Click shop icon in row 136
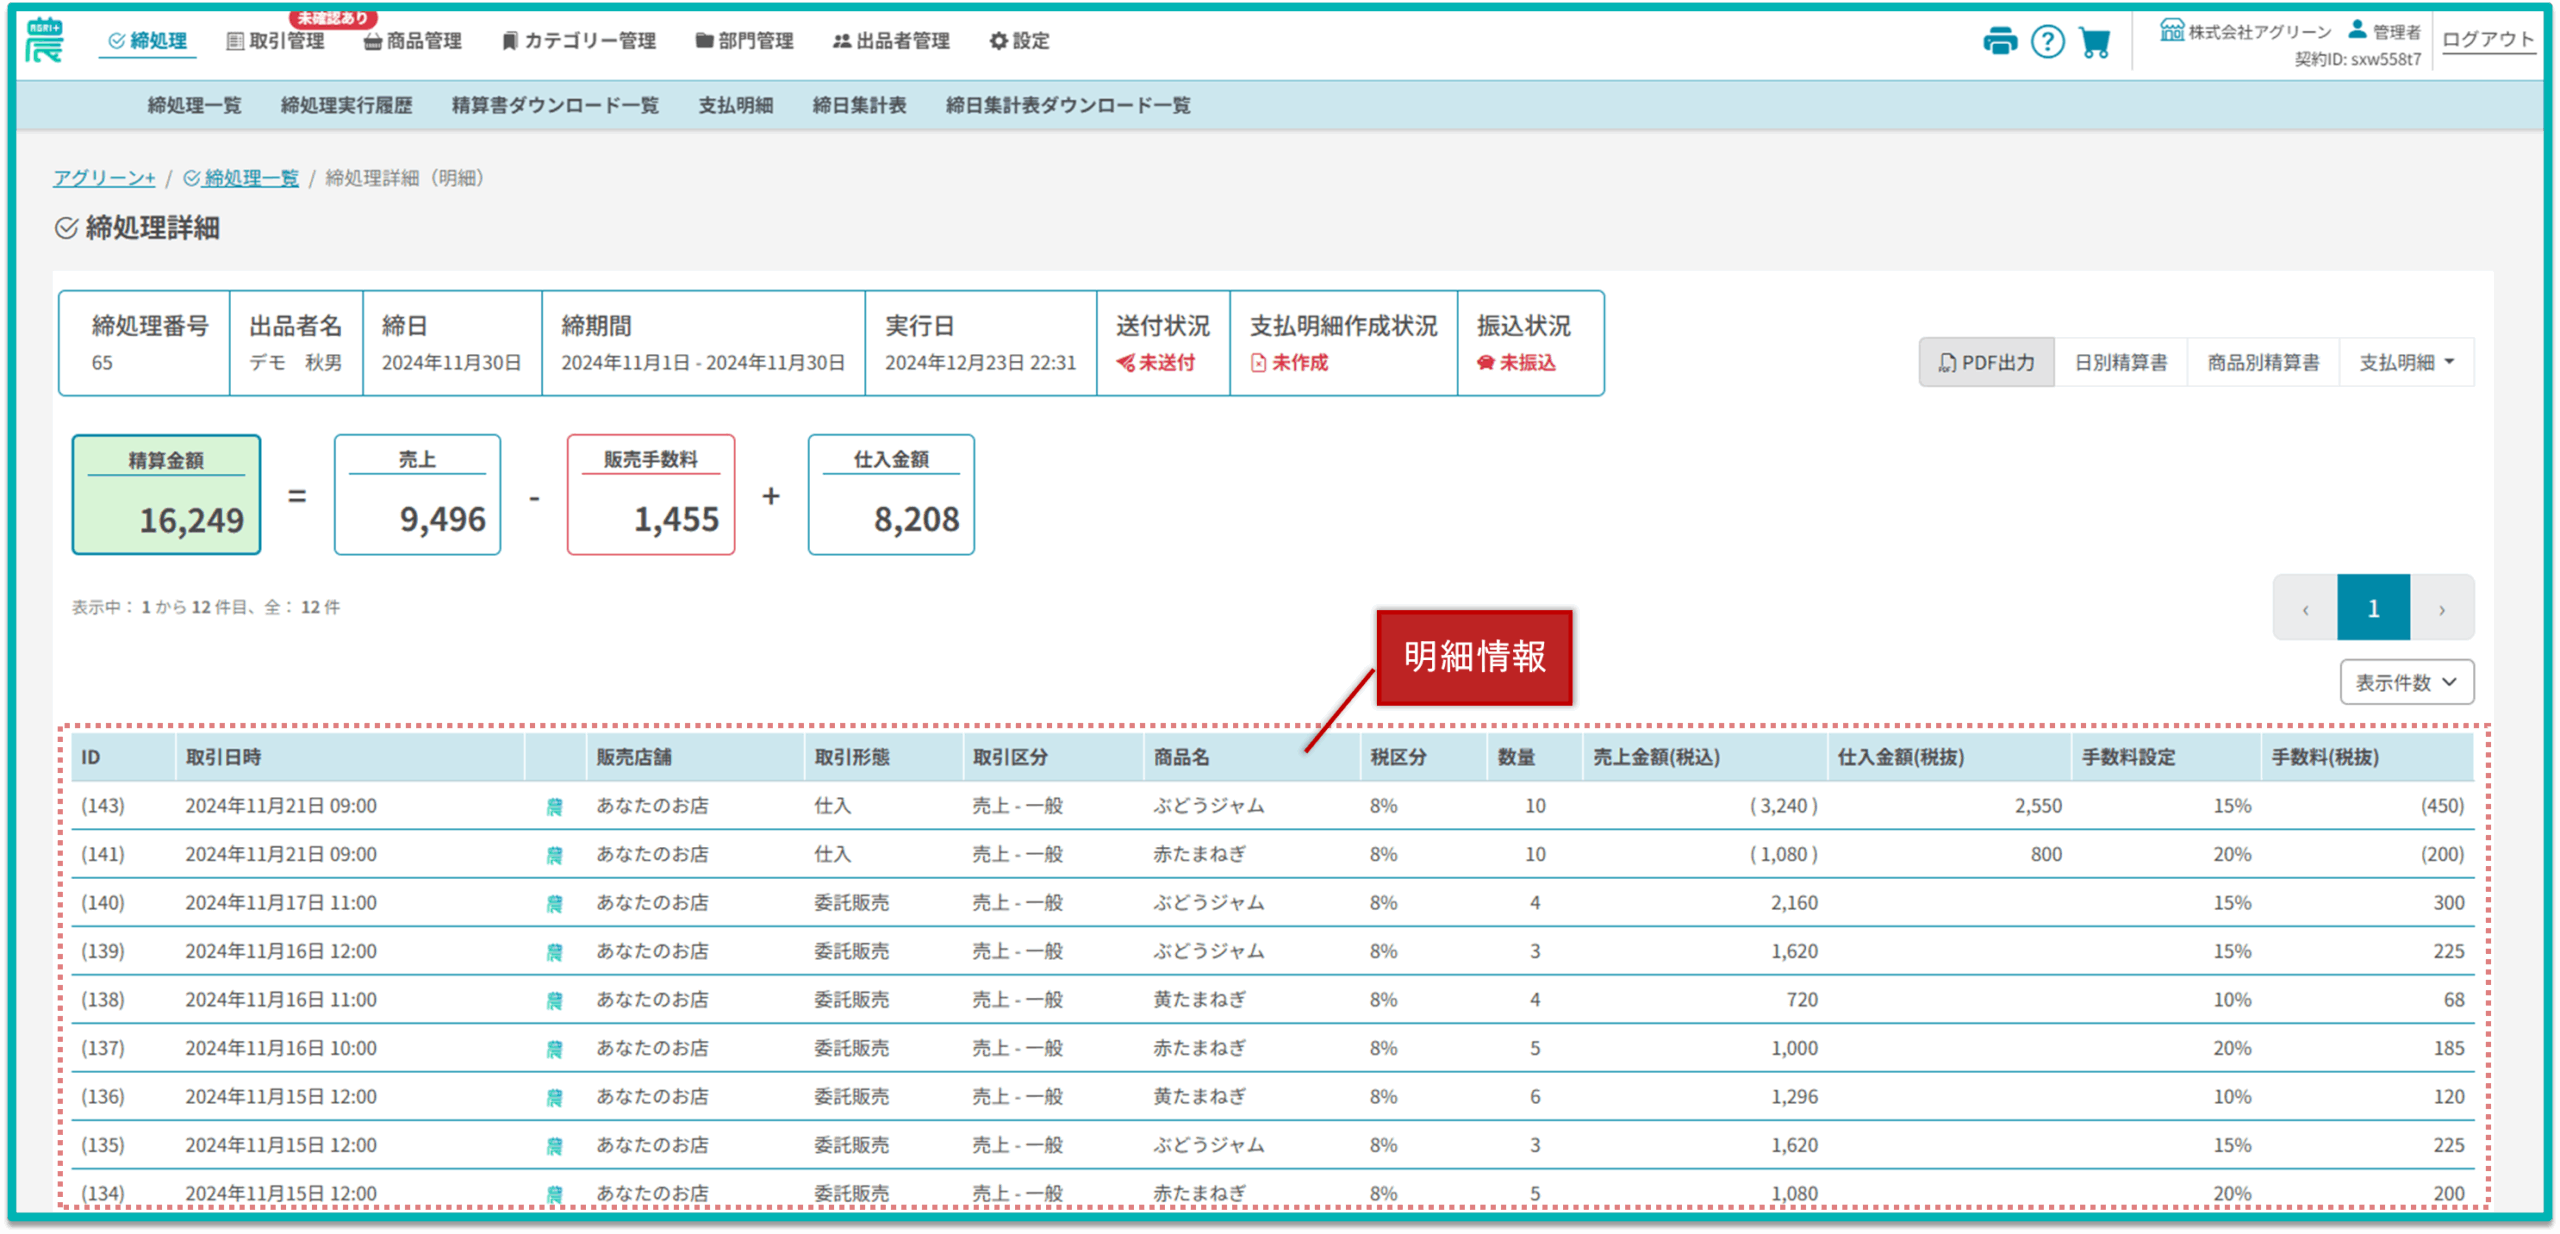The image size is (2560, 1234). [554, 1098]
